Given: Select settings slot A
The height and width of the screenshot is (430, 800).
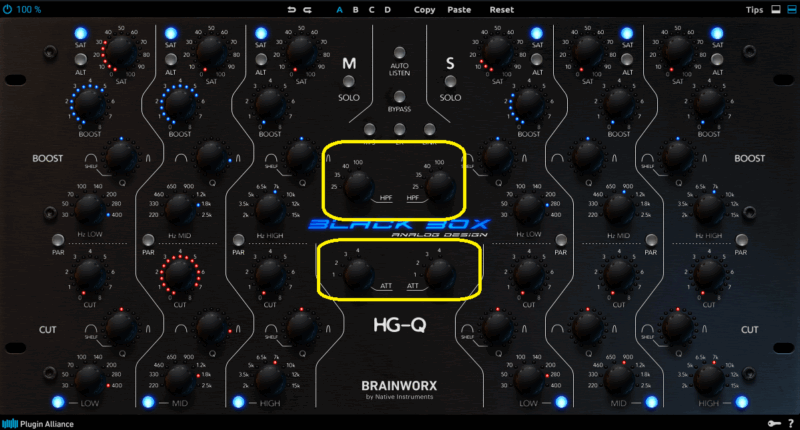Looking at the screenshot, I should tap(339, 10).
